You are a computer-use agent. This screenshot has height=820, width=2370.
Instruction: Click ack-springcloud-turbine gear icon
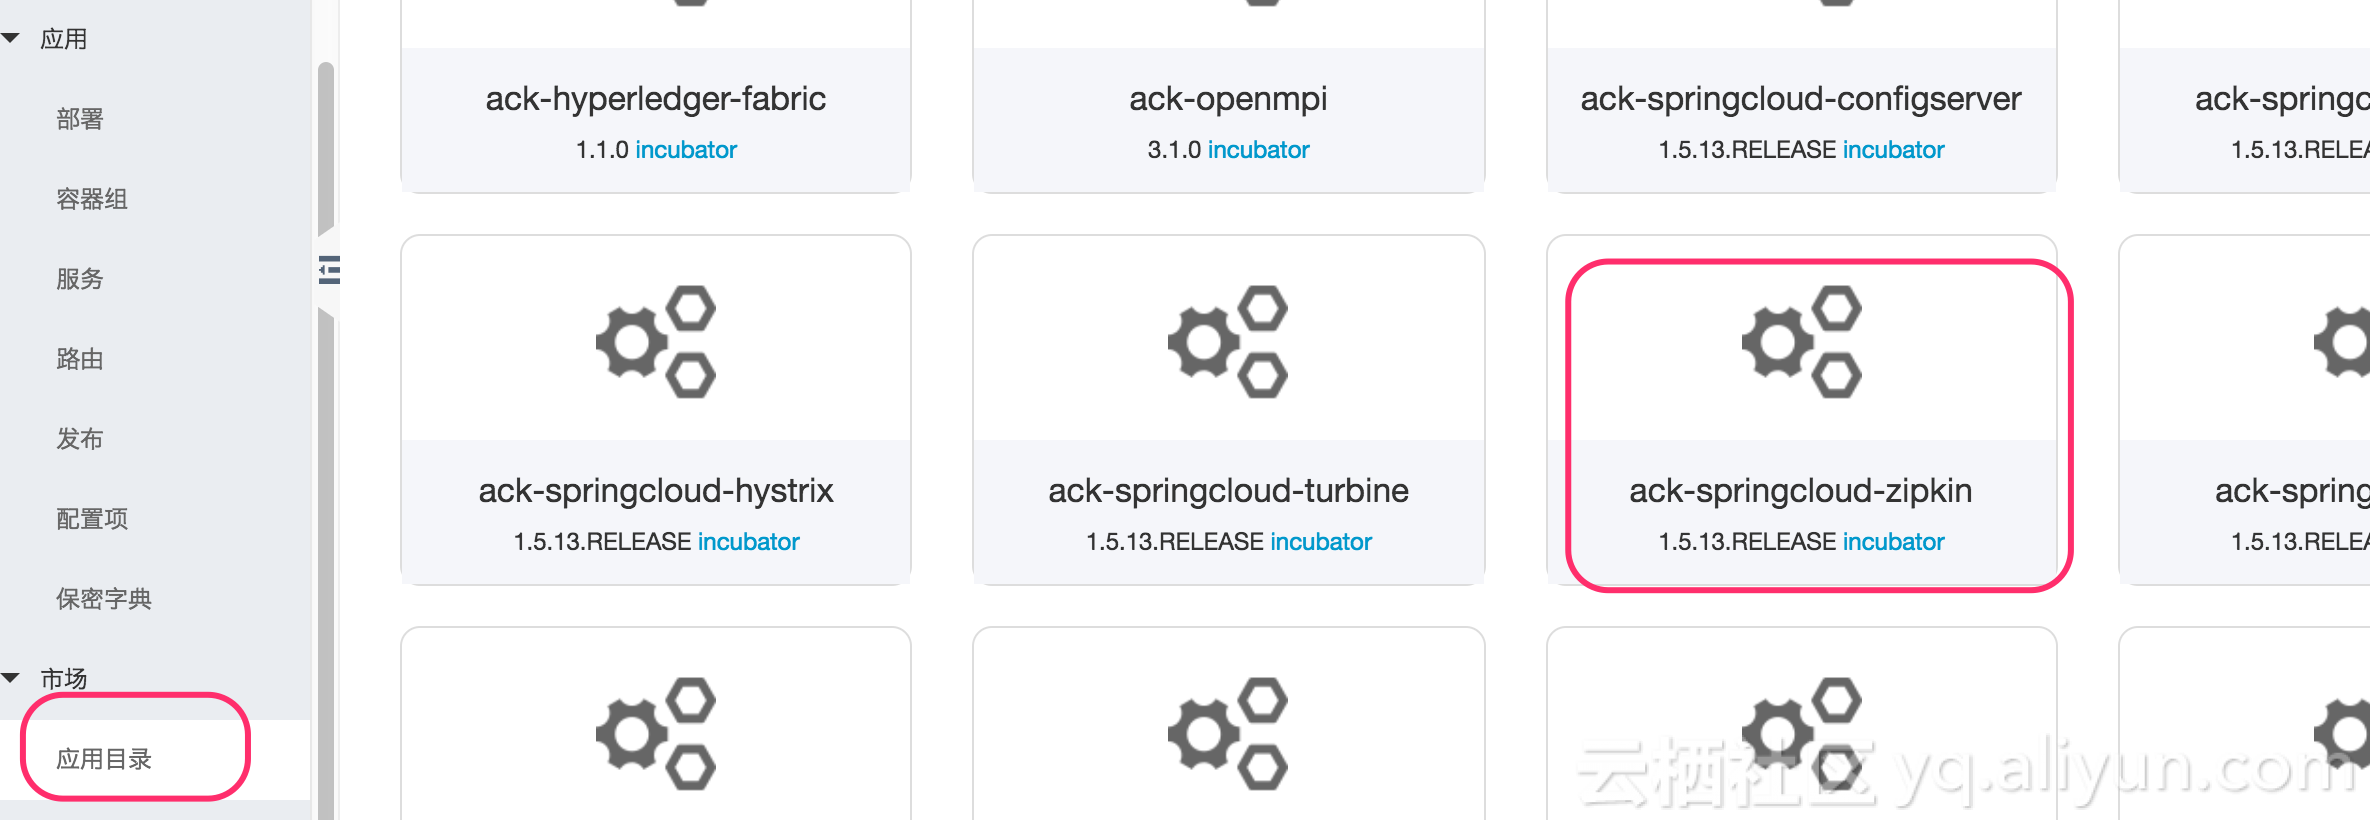pos(1228,342)
